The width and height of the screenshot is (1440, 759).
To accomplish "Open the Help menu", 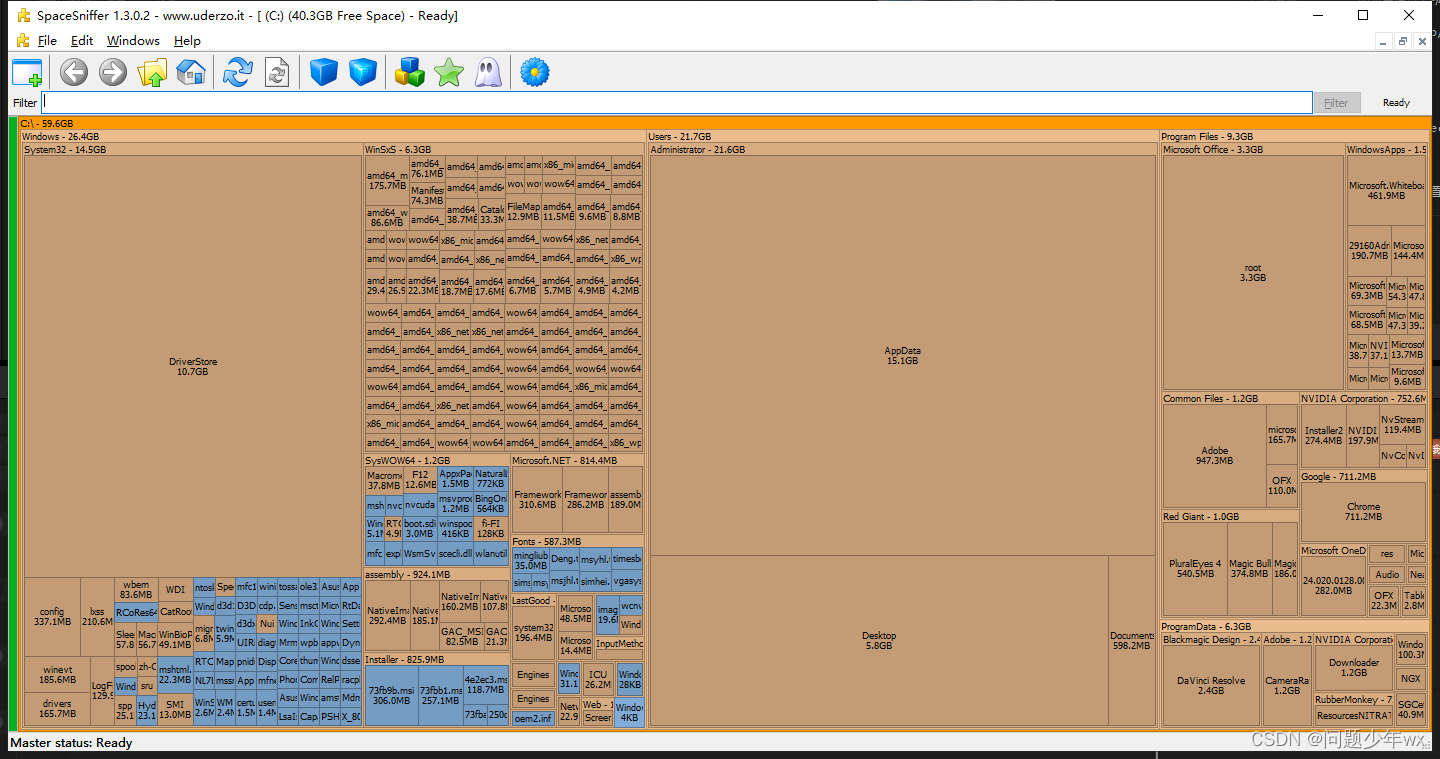I will click(x=187, y=41).
